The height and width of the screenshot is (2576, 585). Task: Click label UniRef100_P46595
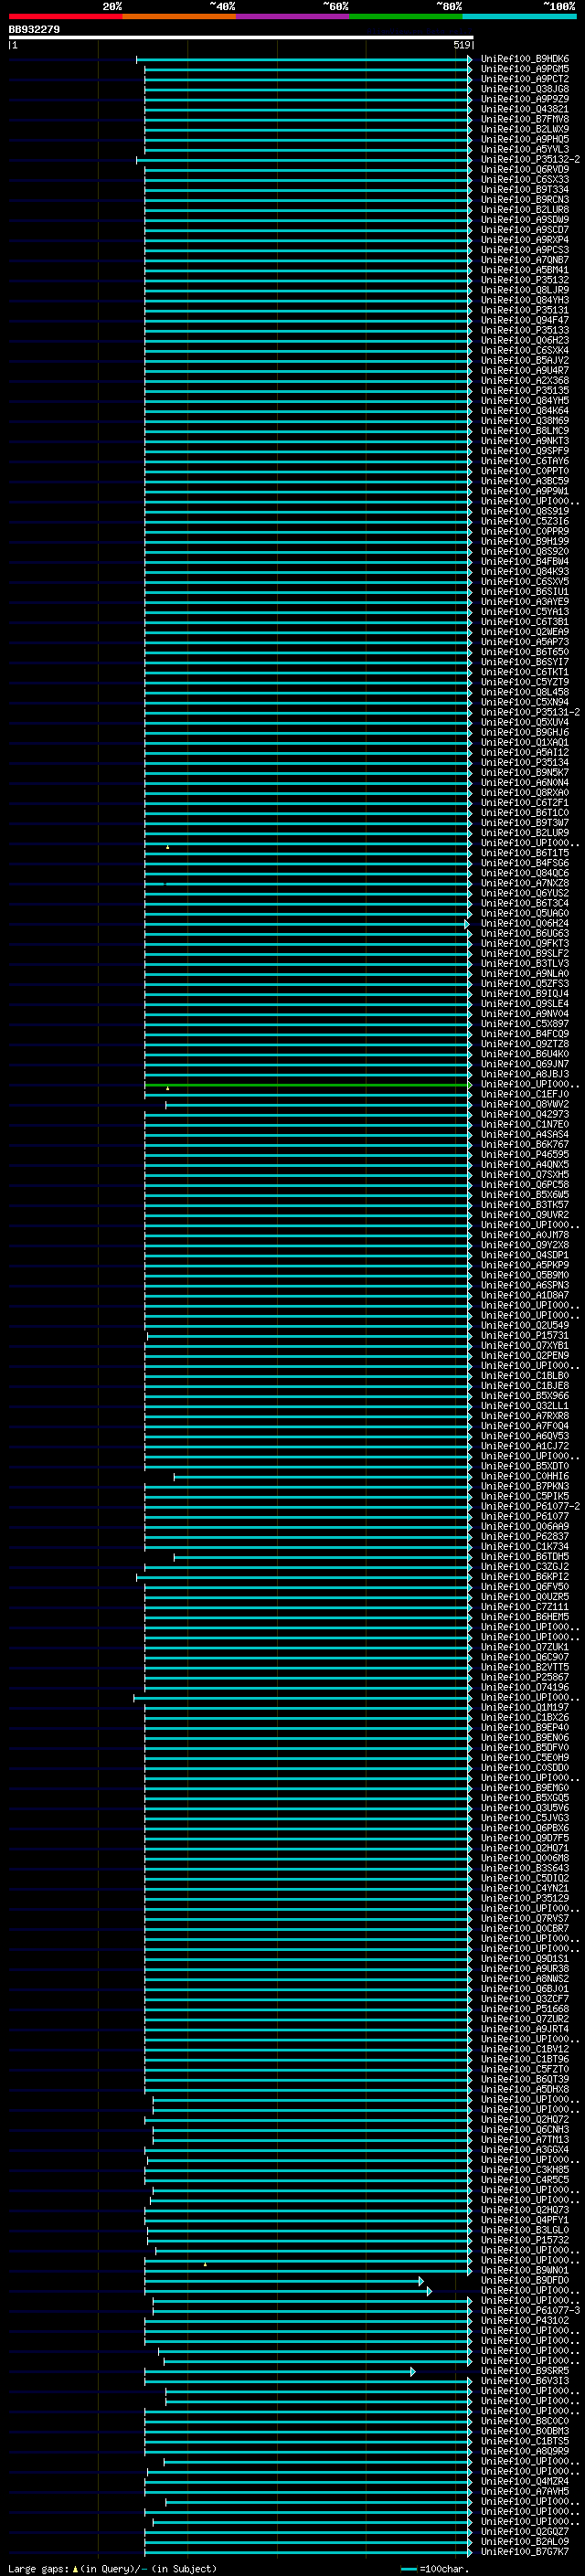click(x=524, y=1154)
